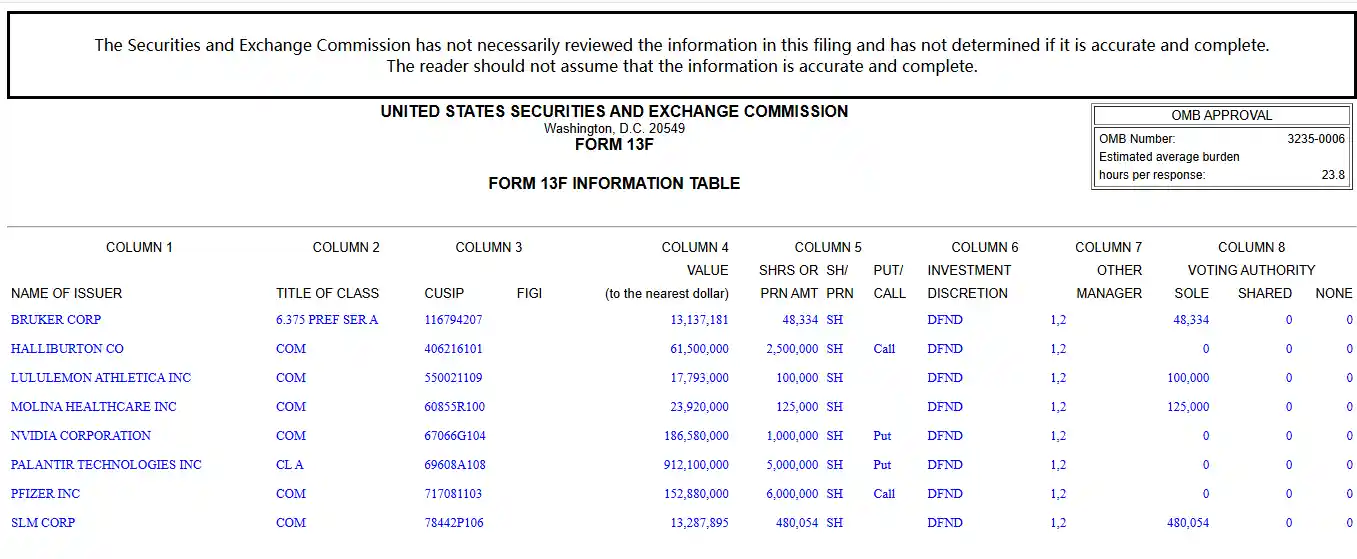Screen dimensions: 1357x559
Task: Select the 6.375 PREF SER A class
Action: coord(327,320)
